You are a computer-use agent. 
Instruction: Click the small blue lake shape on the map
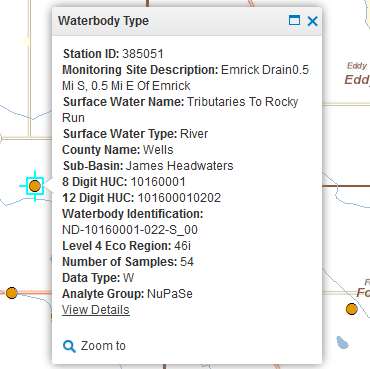coord(342,343)
